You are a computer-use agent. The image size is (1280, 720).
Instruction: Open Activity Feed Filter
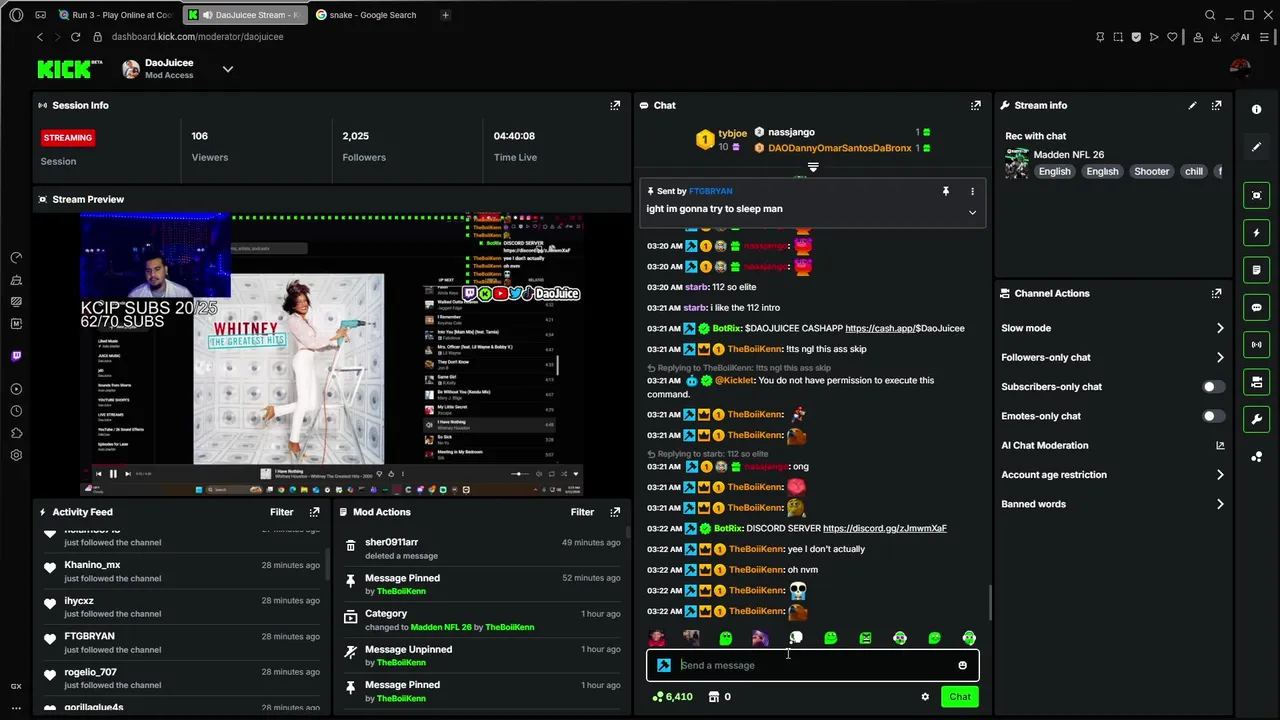pyautogui.click(x=282, y=512)
